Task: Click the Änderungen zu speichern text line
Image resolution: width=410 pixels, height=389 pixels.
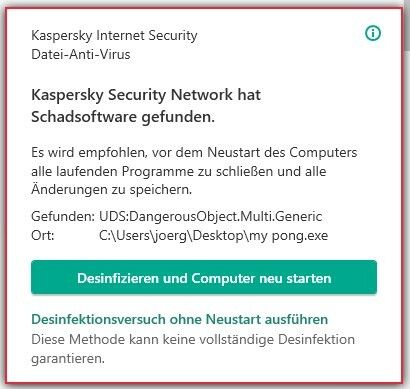Action: (x=112, y=189)
